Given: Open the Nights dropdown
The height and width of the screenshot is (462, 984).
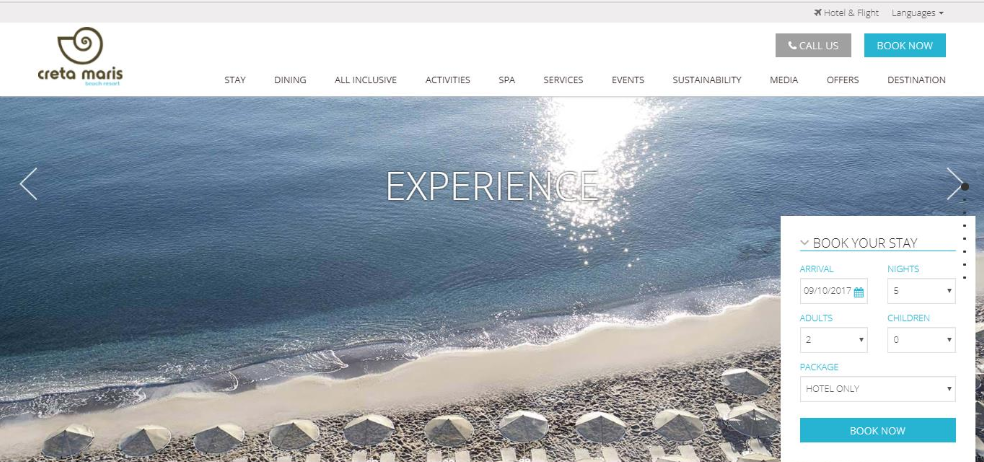Looking at the screenshot, I should click(x=921, y=291).
